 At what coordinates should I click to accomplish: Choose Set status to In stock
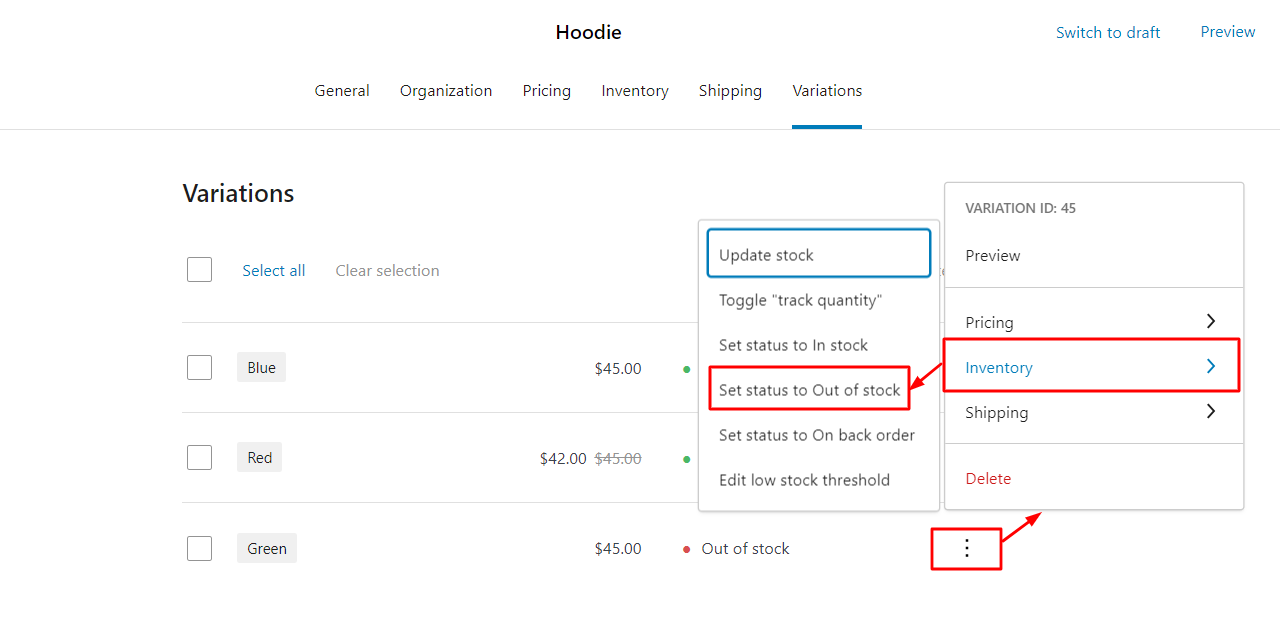click(x=793, y=345)
